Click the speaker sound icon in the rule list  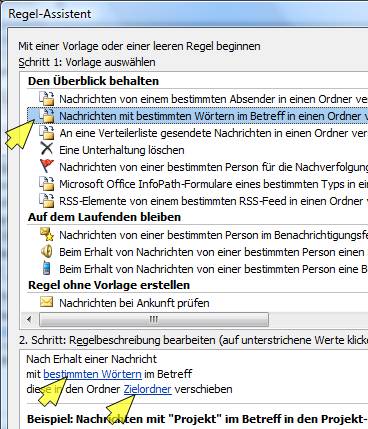pos(47,252)
